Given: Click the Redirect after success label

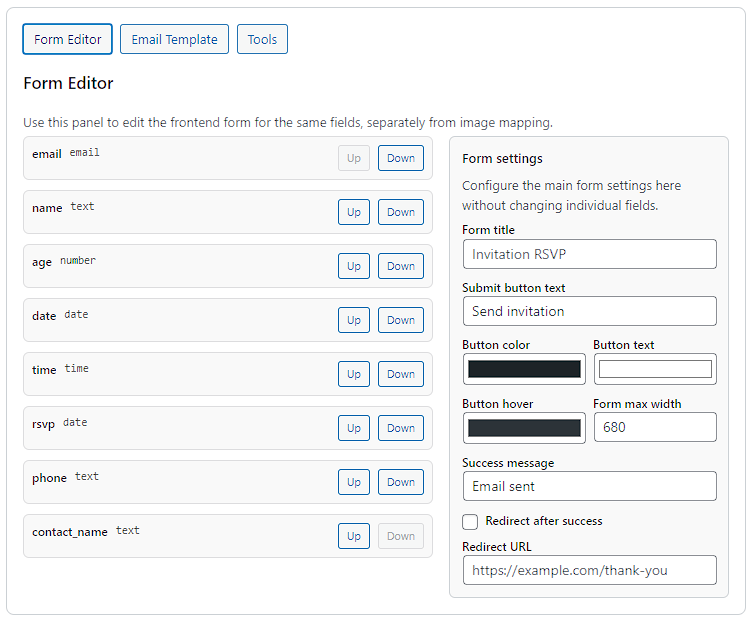Looking at the screenshot, I should pyautogui.click(x=544, y=521).
